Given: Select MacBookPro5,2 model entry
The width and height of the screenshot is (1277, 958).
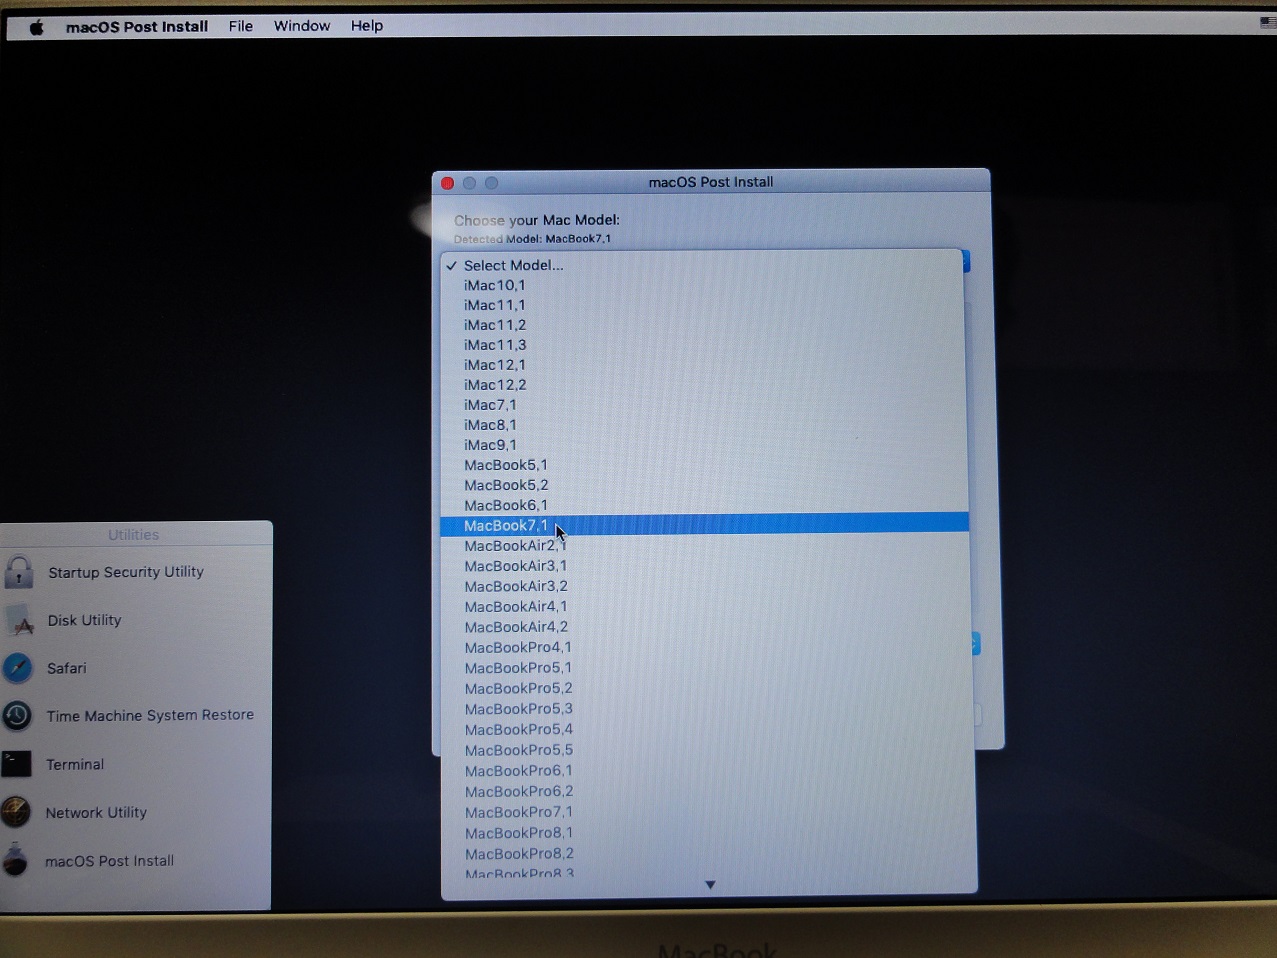Looking at the screenshot, I should [707, 689].
